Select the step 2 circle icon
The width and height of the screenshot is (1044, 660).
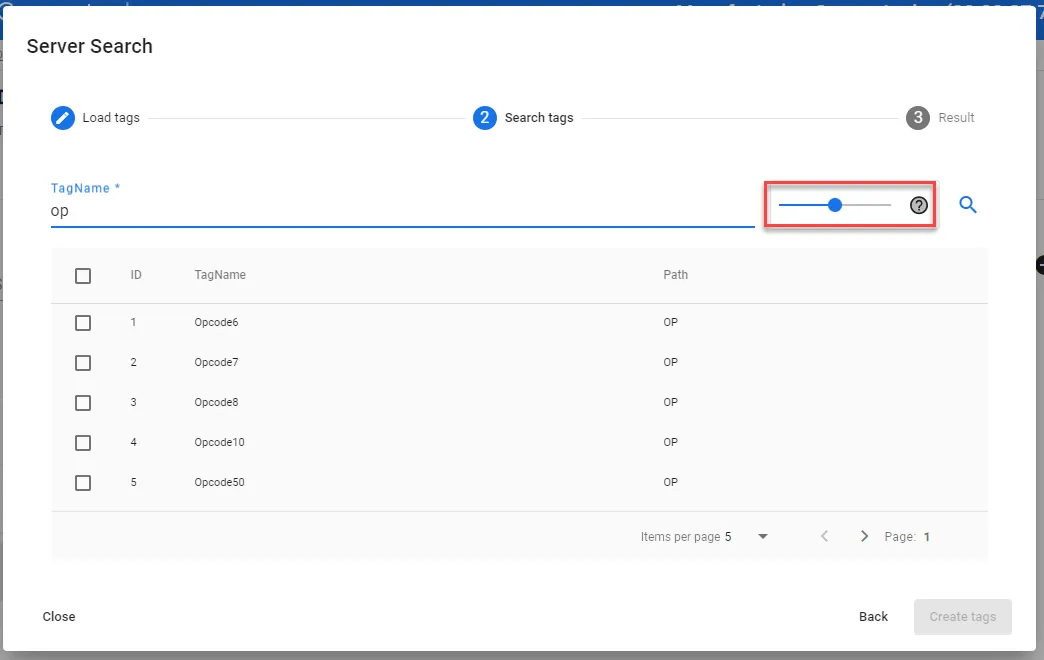click(x=485, y=118)
